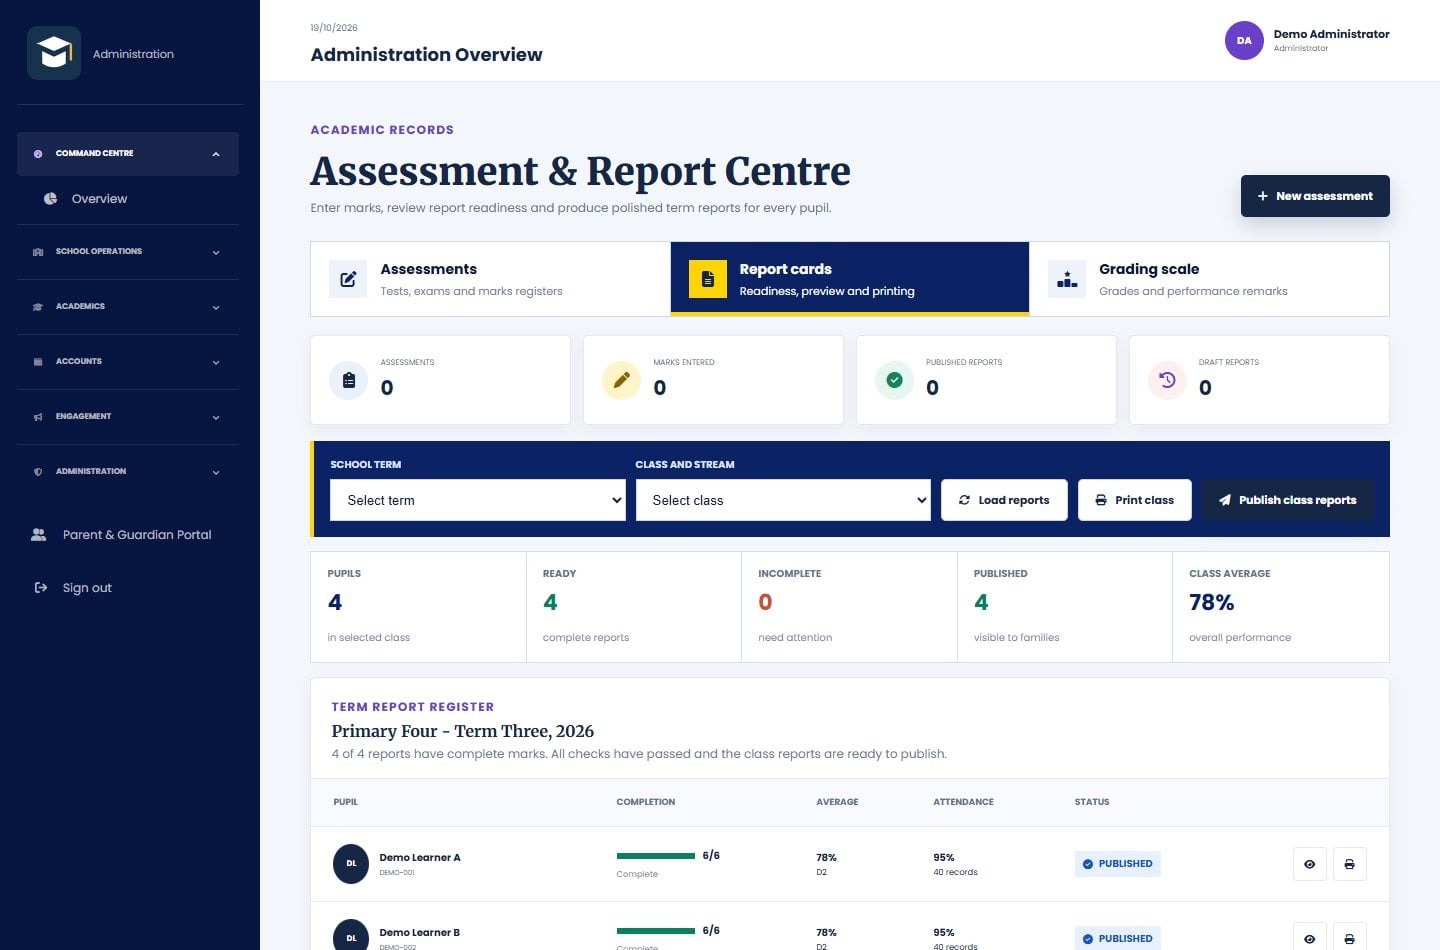Expand the School Operations menu
The height and width of the screenshot is (950, 1440).
(128, 252)
